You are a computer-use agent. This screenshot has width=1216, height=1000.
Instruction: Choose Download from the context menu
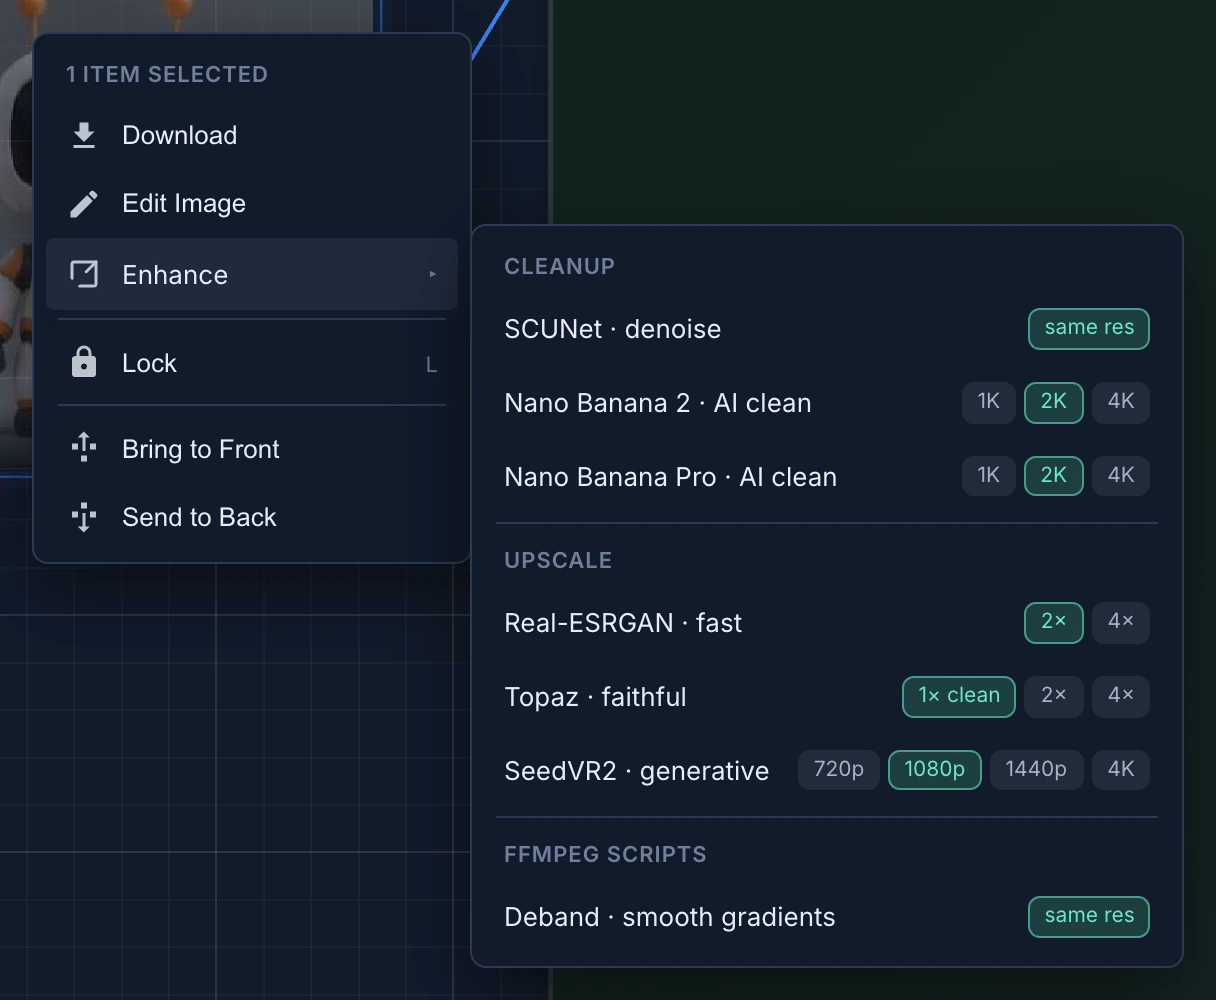[252, 135]
